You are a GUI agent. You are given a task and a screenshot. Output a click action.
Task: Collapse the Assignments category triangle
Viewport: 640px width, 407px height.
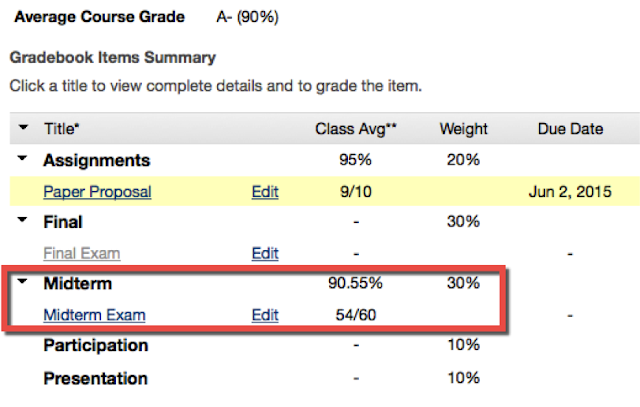click(23, 160)
